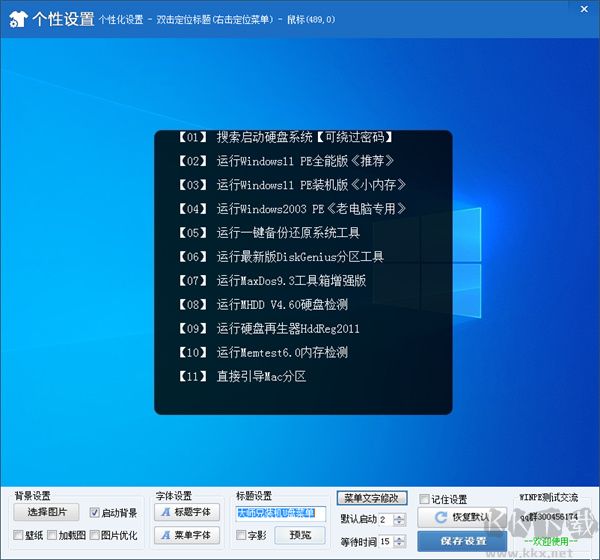
Task: Decrease the 等待时间 value with down arrow
Action: [399, 545]
